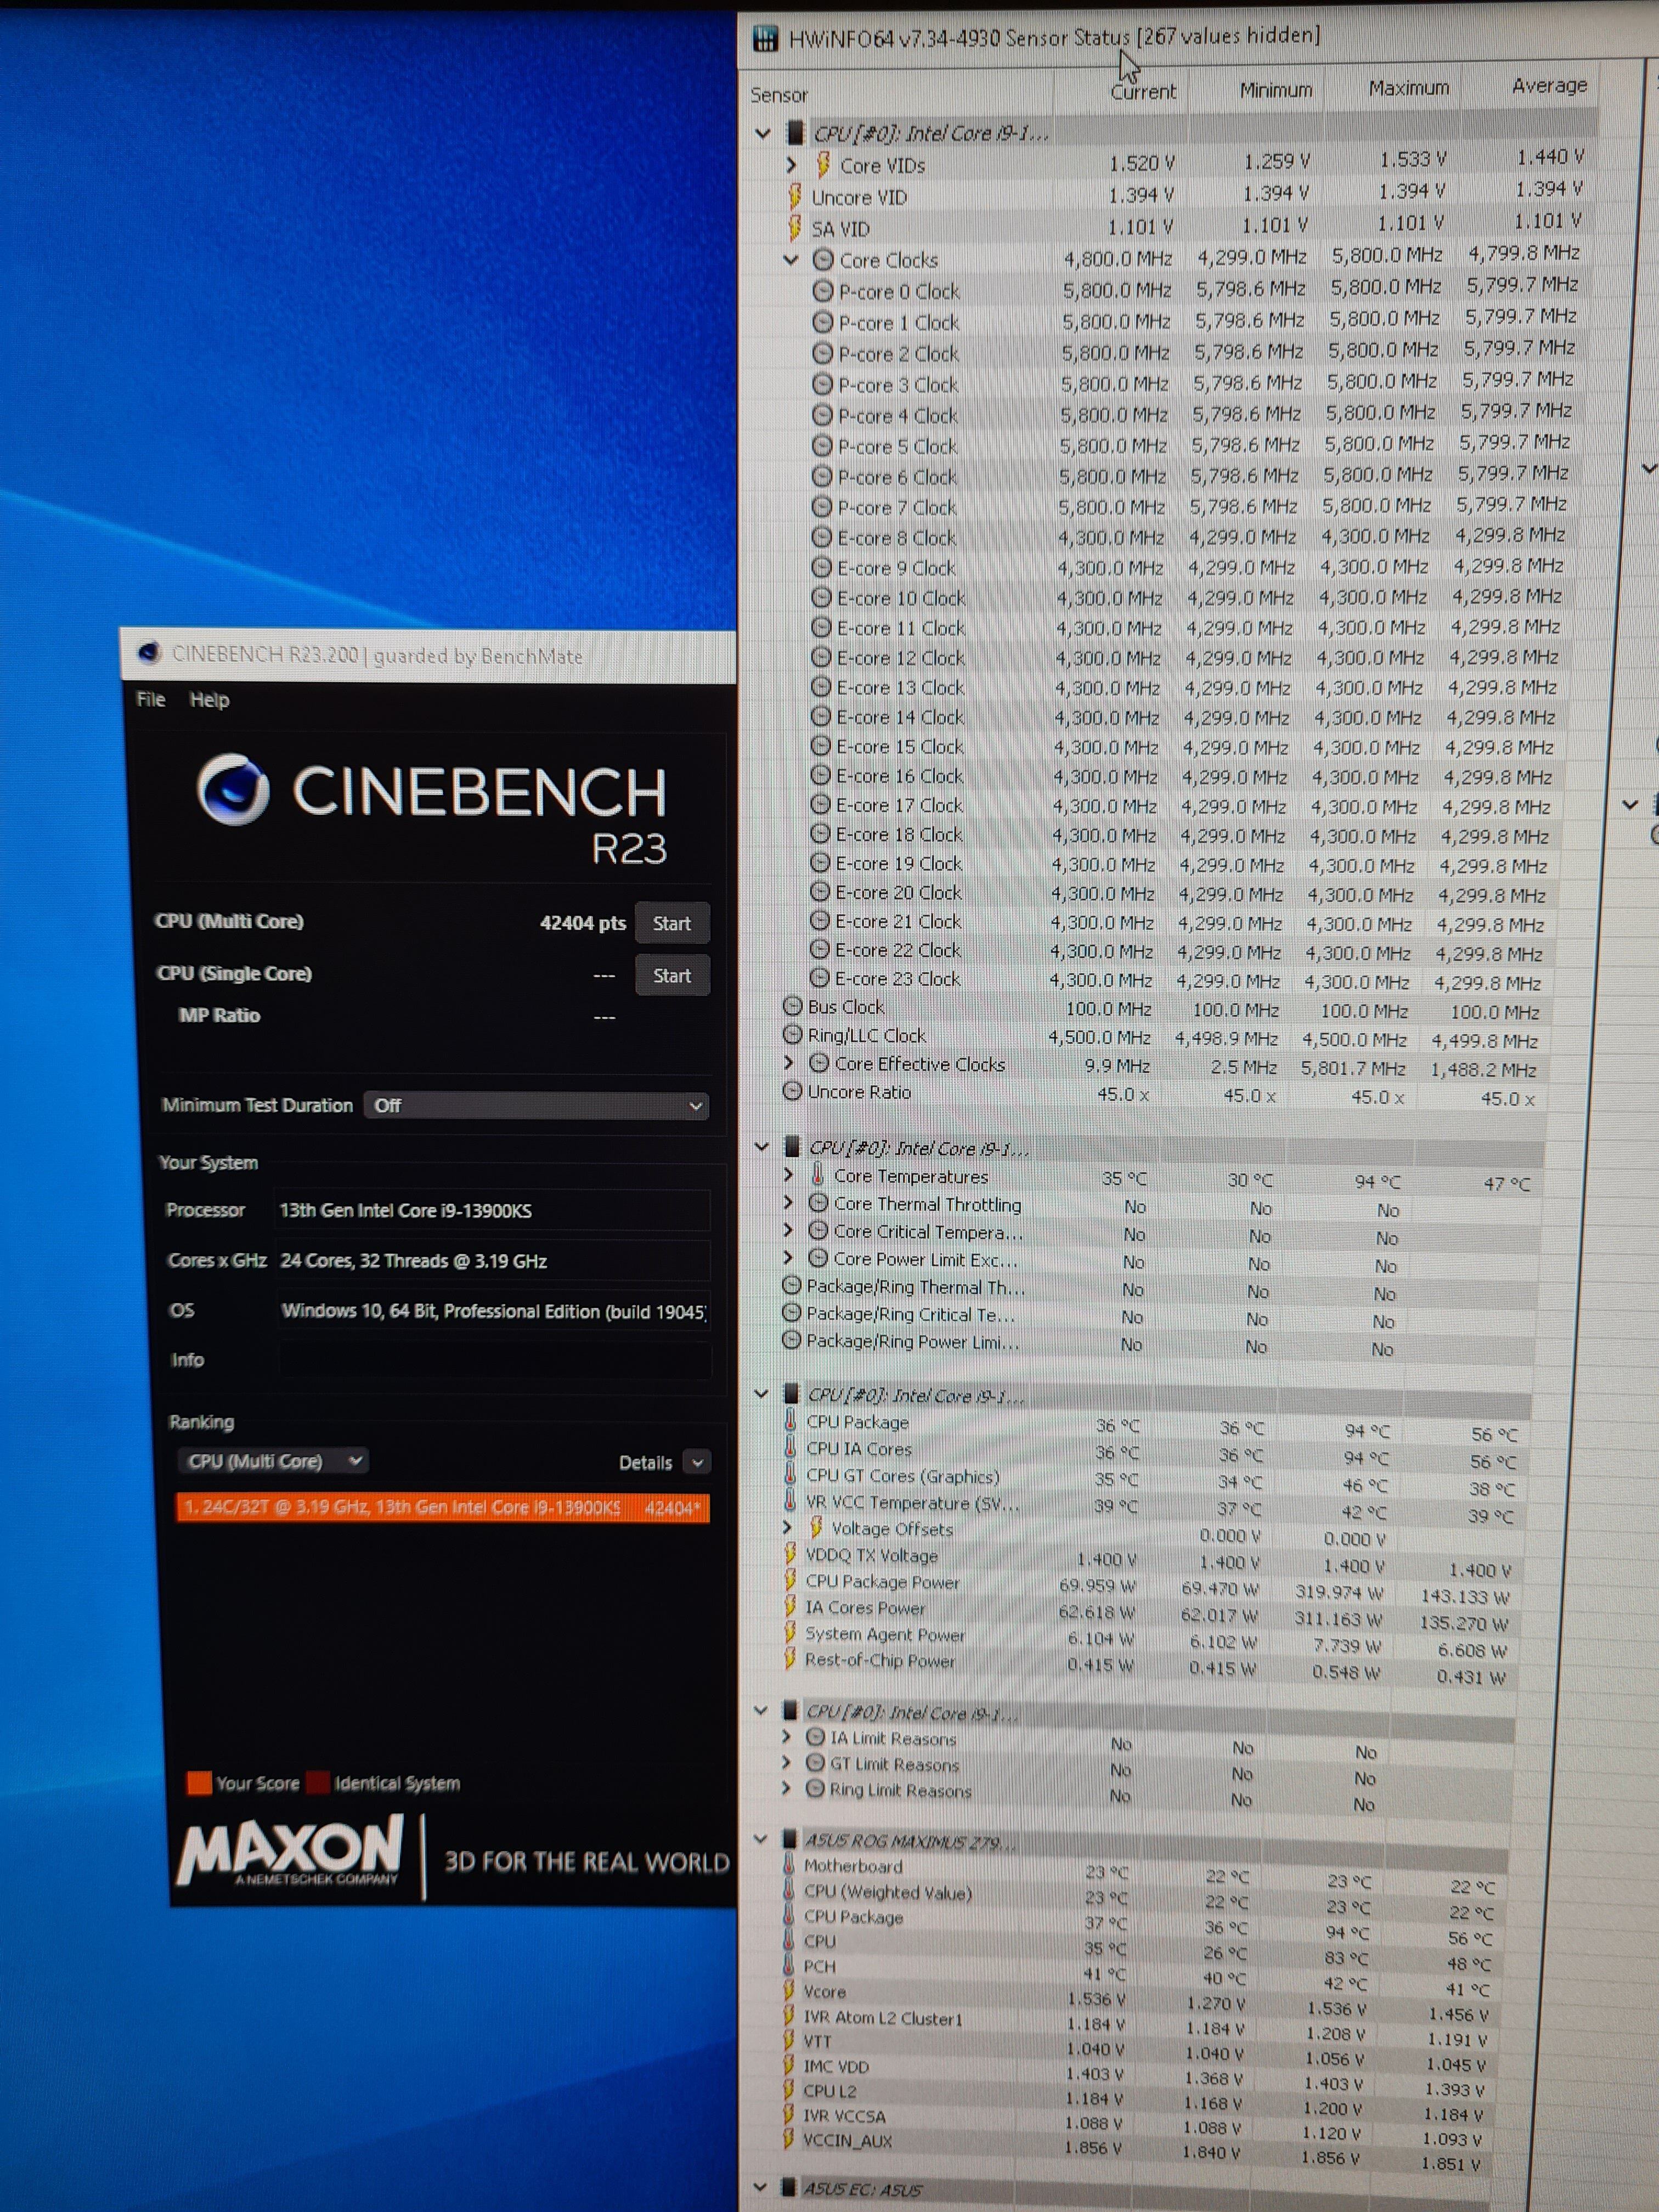The height and width of the screenshot is (2212, 1659).
Task: Expand the Core Temperatures row
Action: [788, 1175]
